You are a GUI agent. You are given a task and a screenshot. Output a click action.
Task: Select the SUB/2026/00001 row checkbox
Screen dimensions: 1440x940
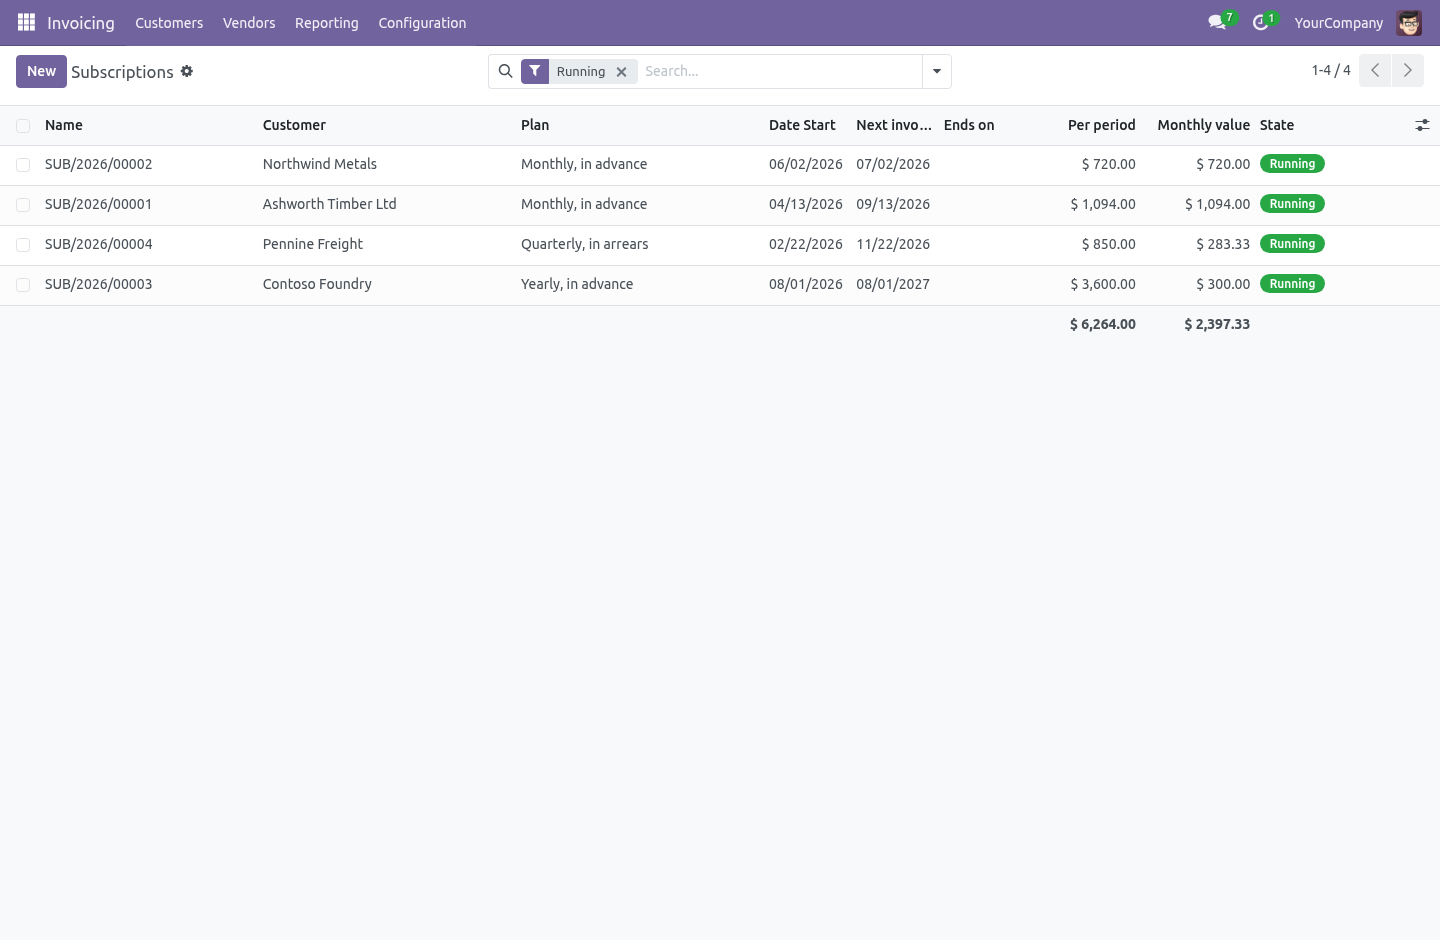click(x=23, y=205)
